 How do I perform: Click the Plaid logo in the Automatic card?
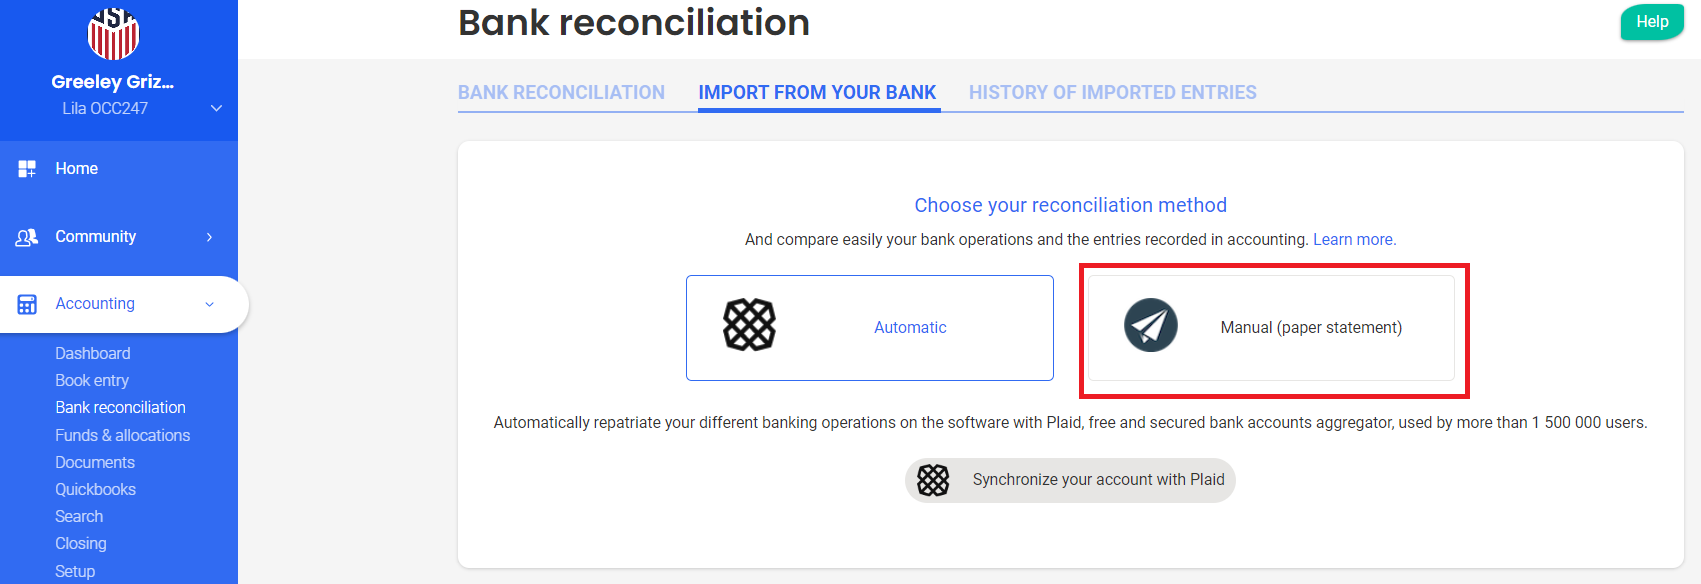coord(749,325)
